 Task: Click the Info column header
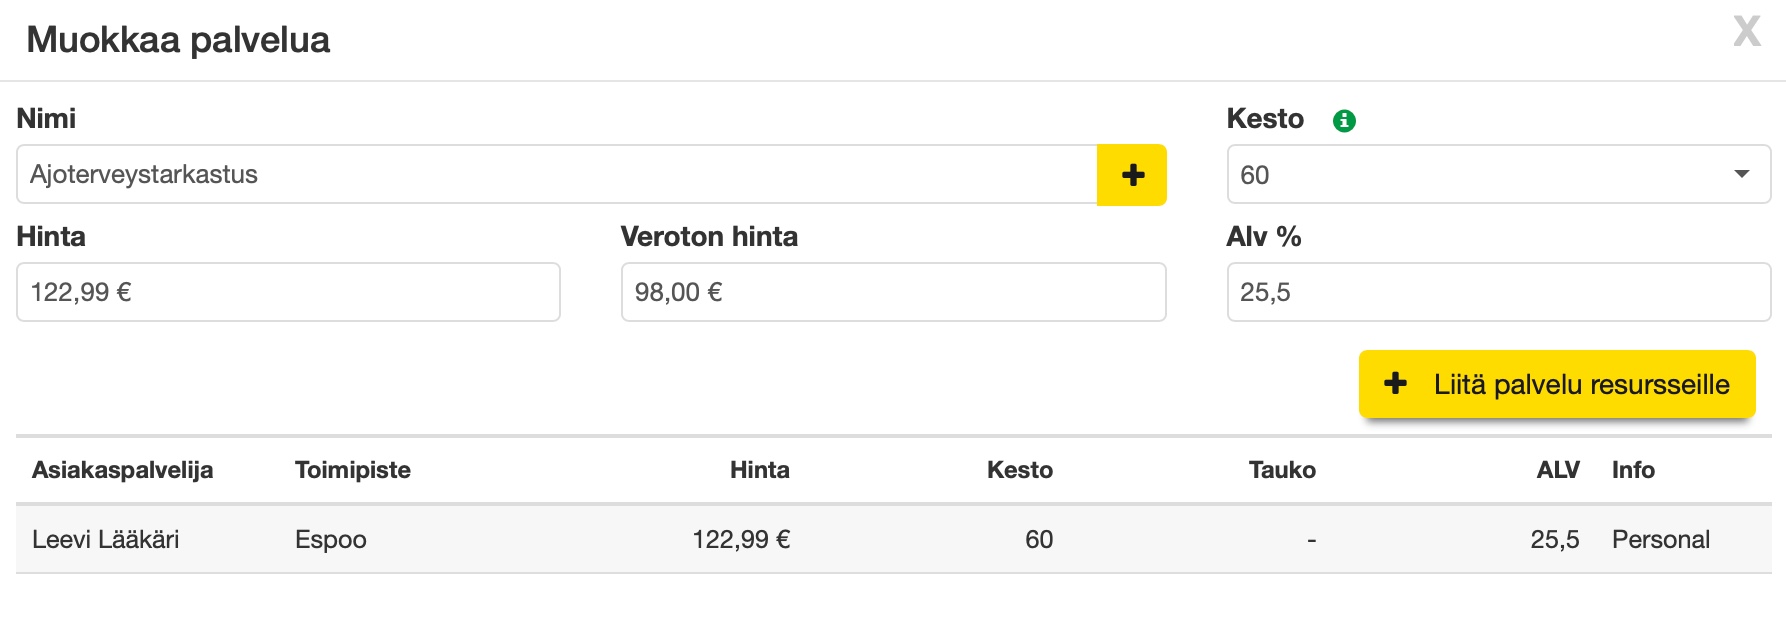tap(1633, 470)
